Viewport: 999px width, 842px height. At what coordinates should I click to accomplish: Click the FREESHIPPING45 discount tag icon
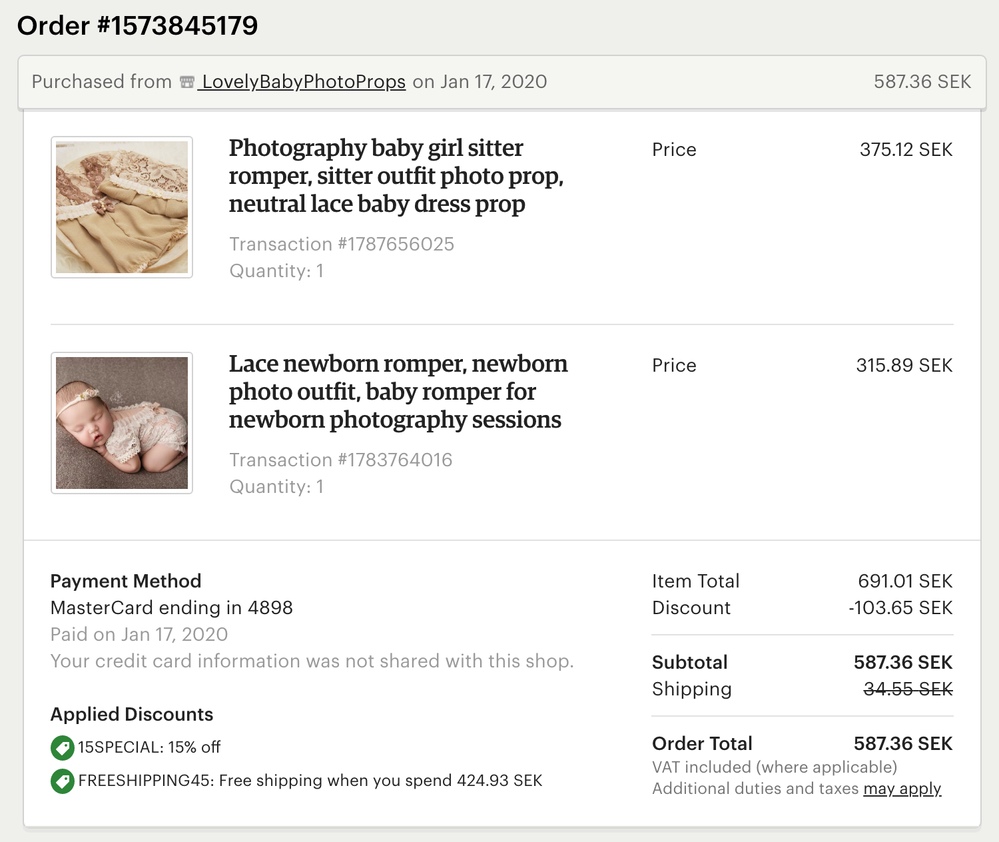[62, 780]
